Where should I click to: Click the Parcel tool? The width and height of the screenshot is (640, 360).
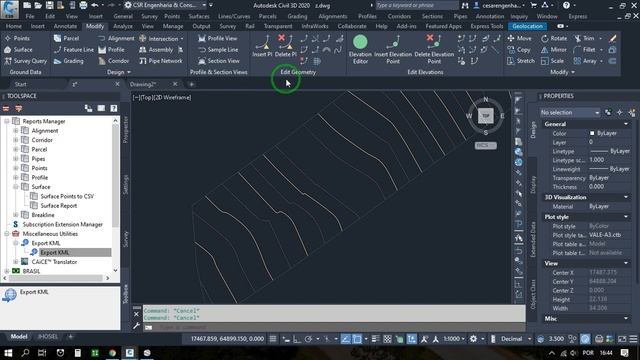tap(67, 38)
